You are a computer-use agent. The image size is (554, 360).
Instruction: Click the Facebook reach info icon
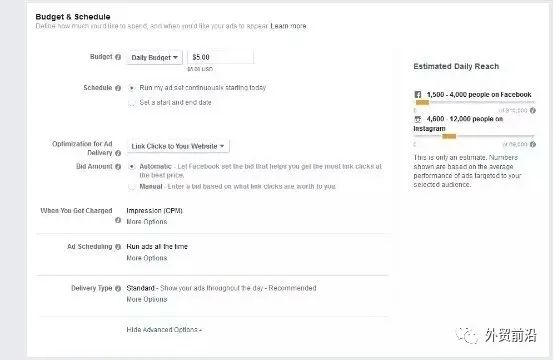[533, 111]
